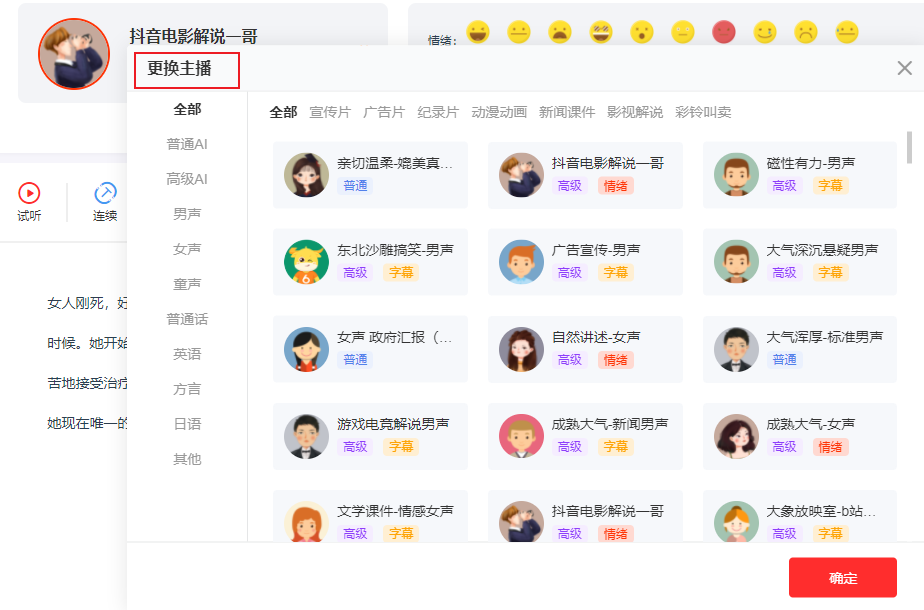Filter anchors by 高级AI category
The height and width of the screenshot is (610, 924).
(x=187, y=179)
